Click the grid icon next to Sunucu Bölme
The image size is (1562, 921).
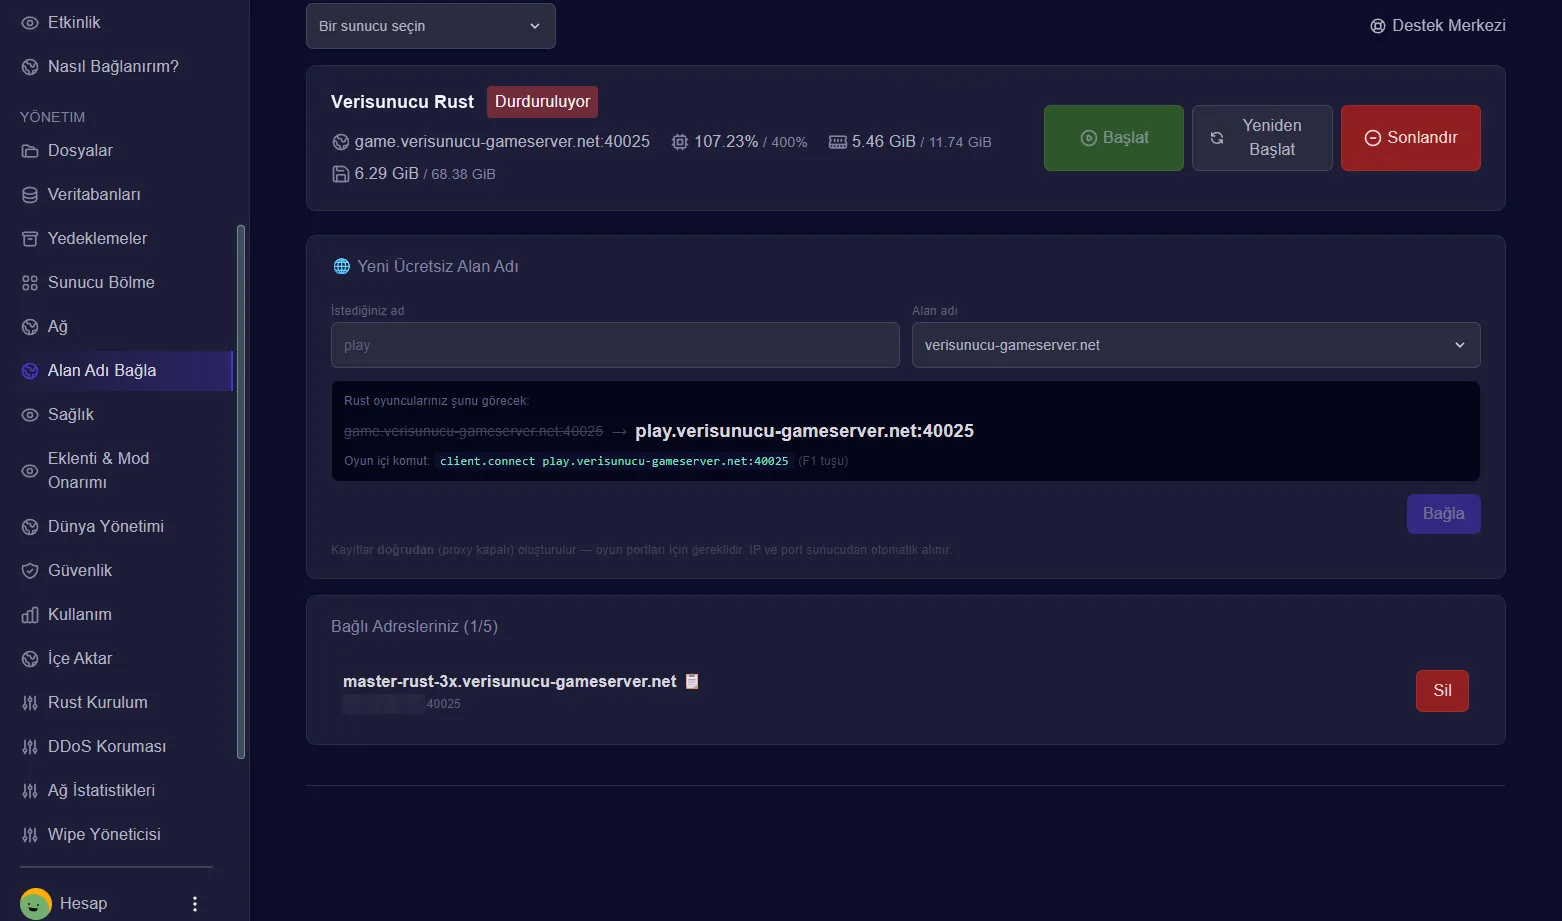click(30, 282)
